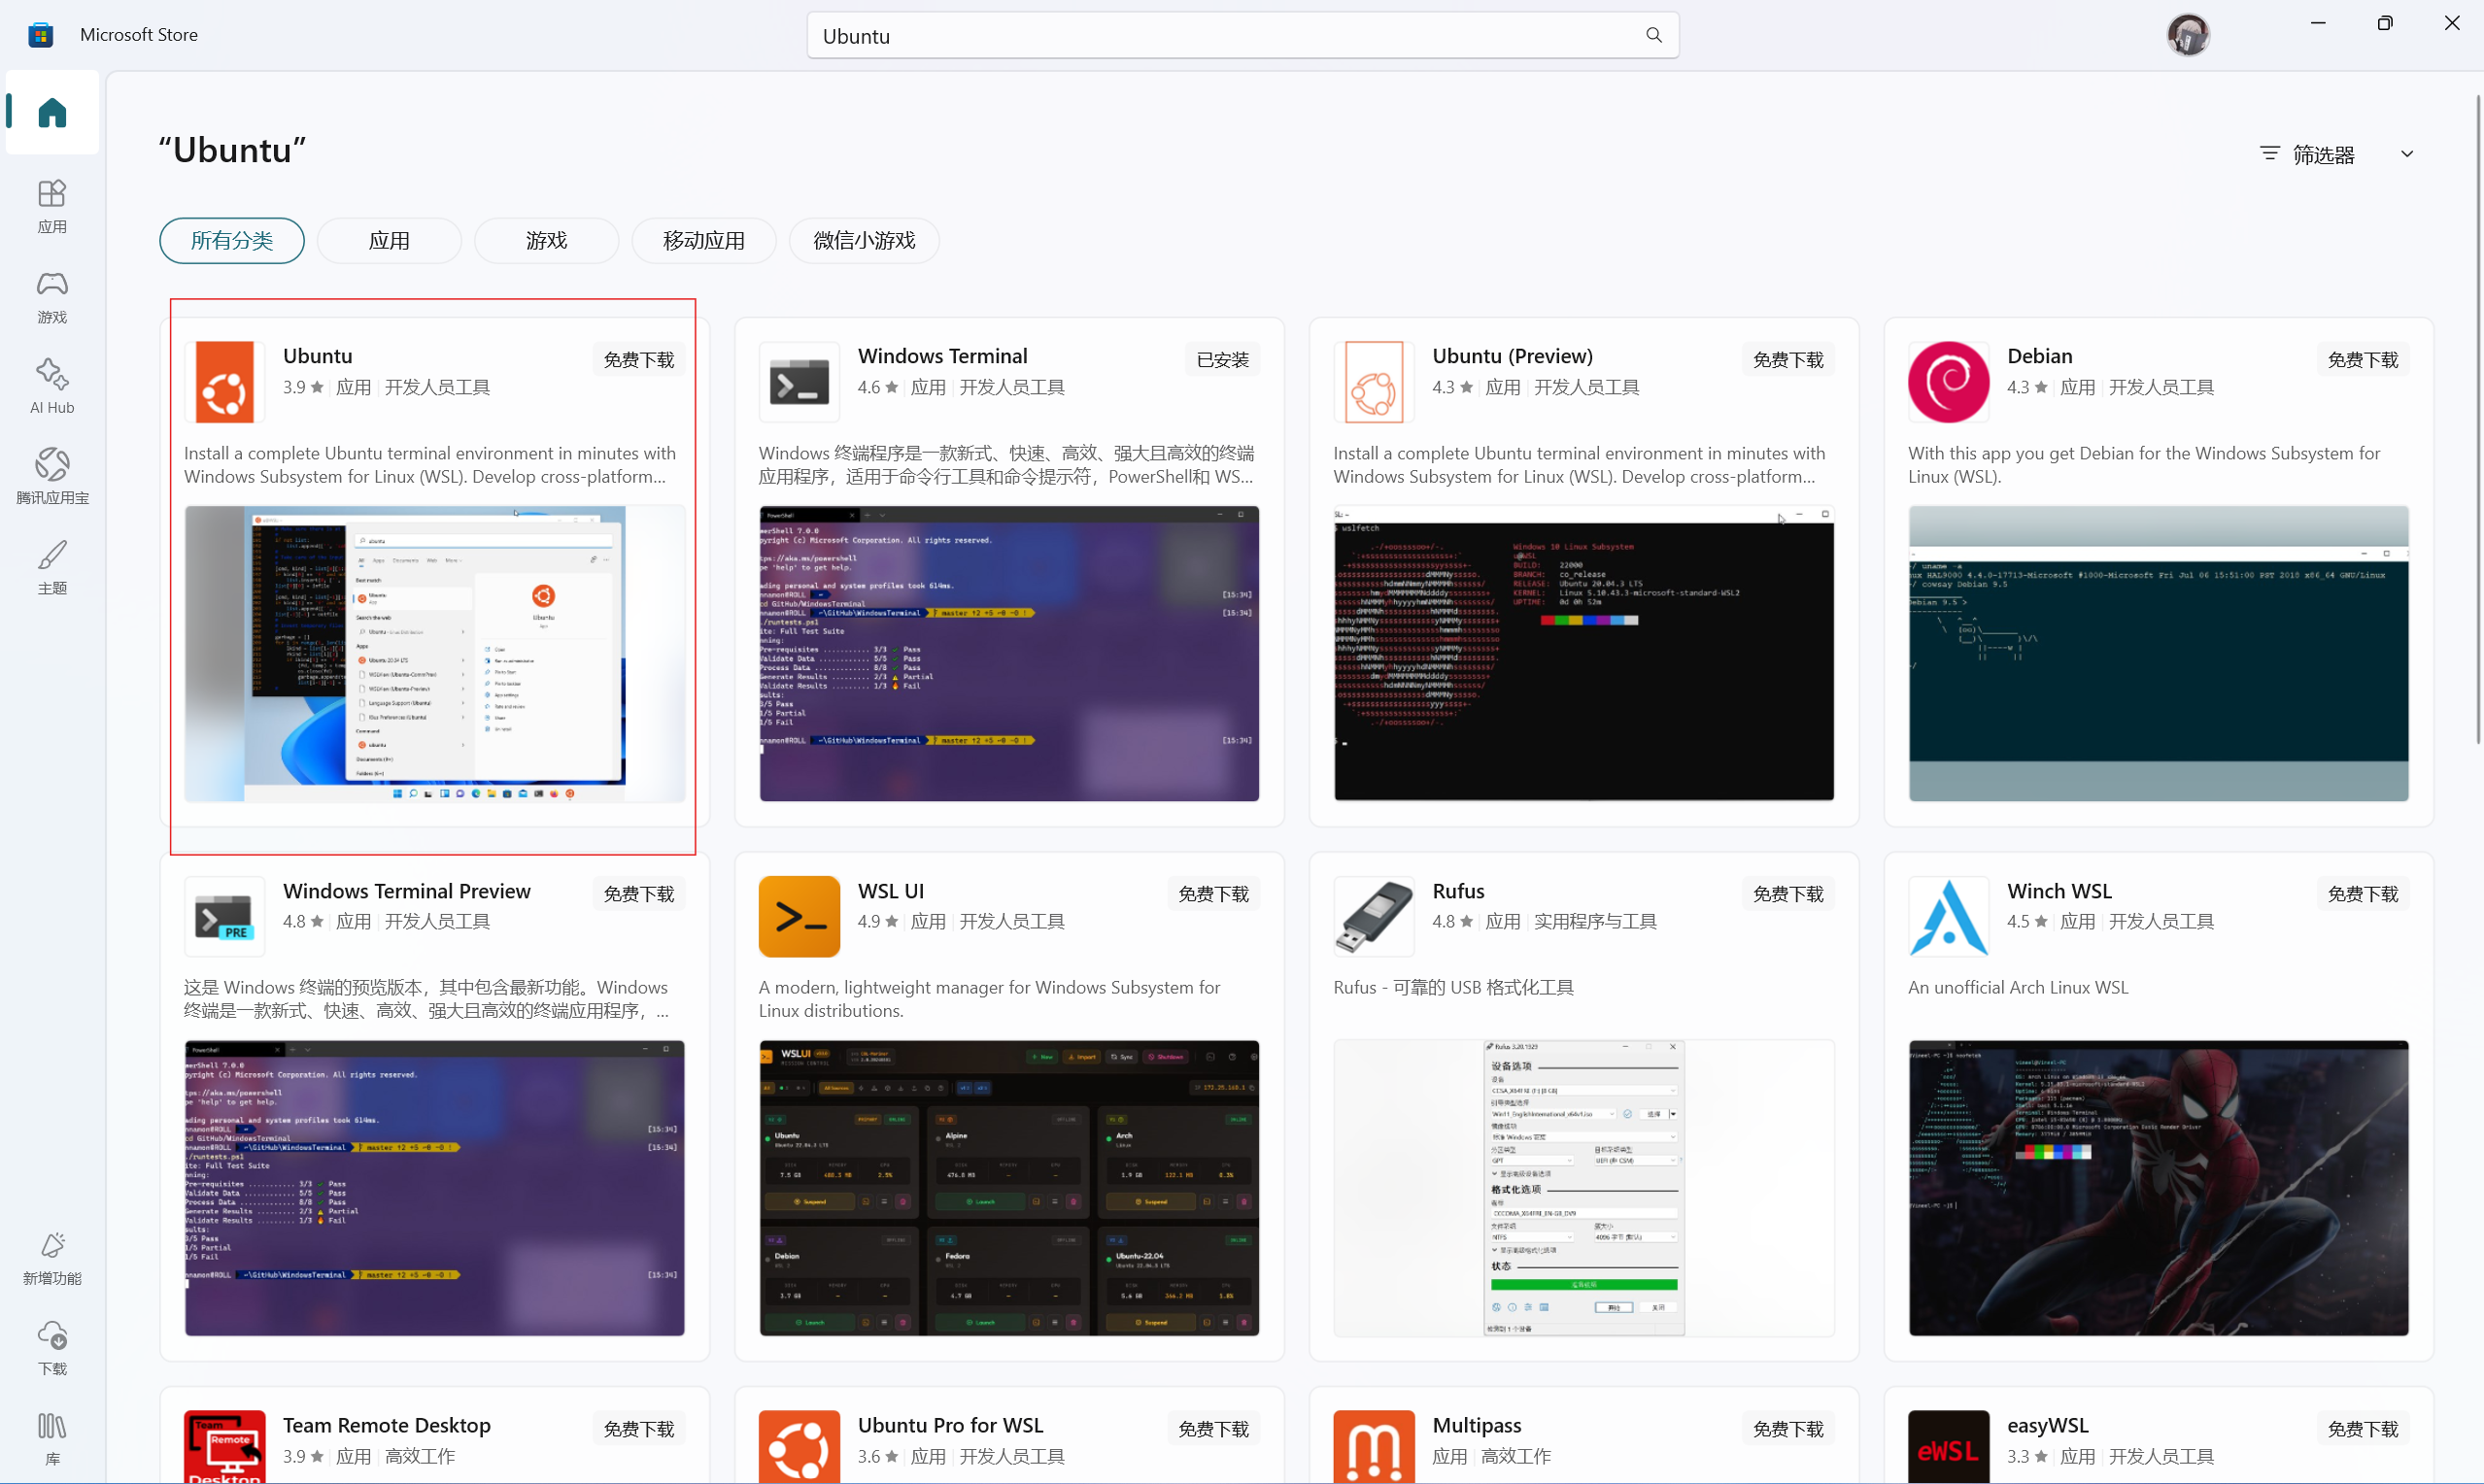
Task: Open 库 library in sidebar
Action: click(52, 1438)
